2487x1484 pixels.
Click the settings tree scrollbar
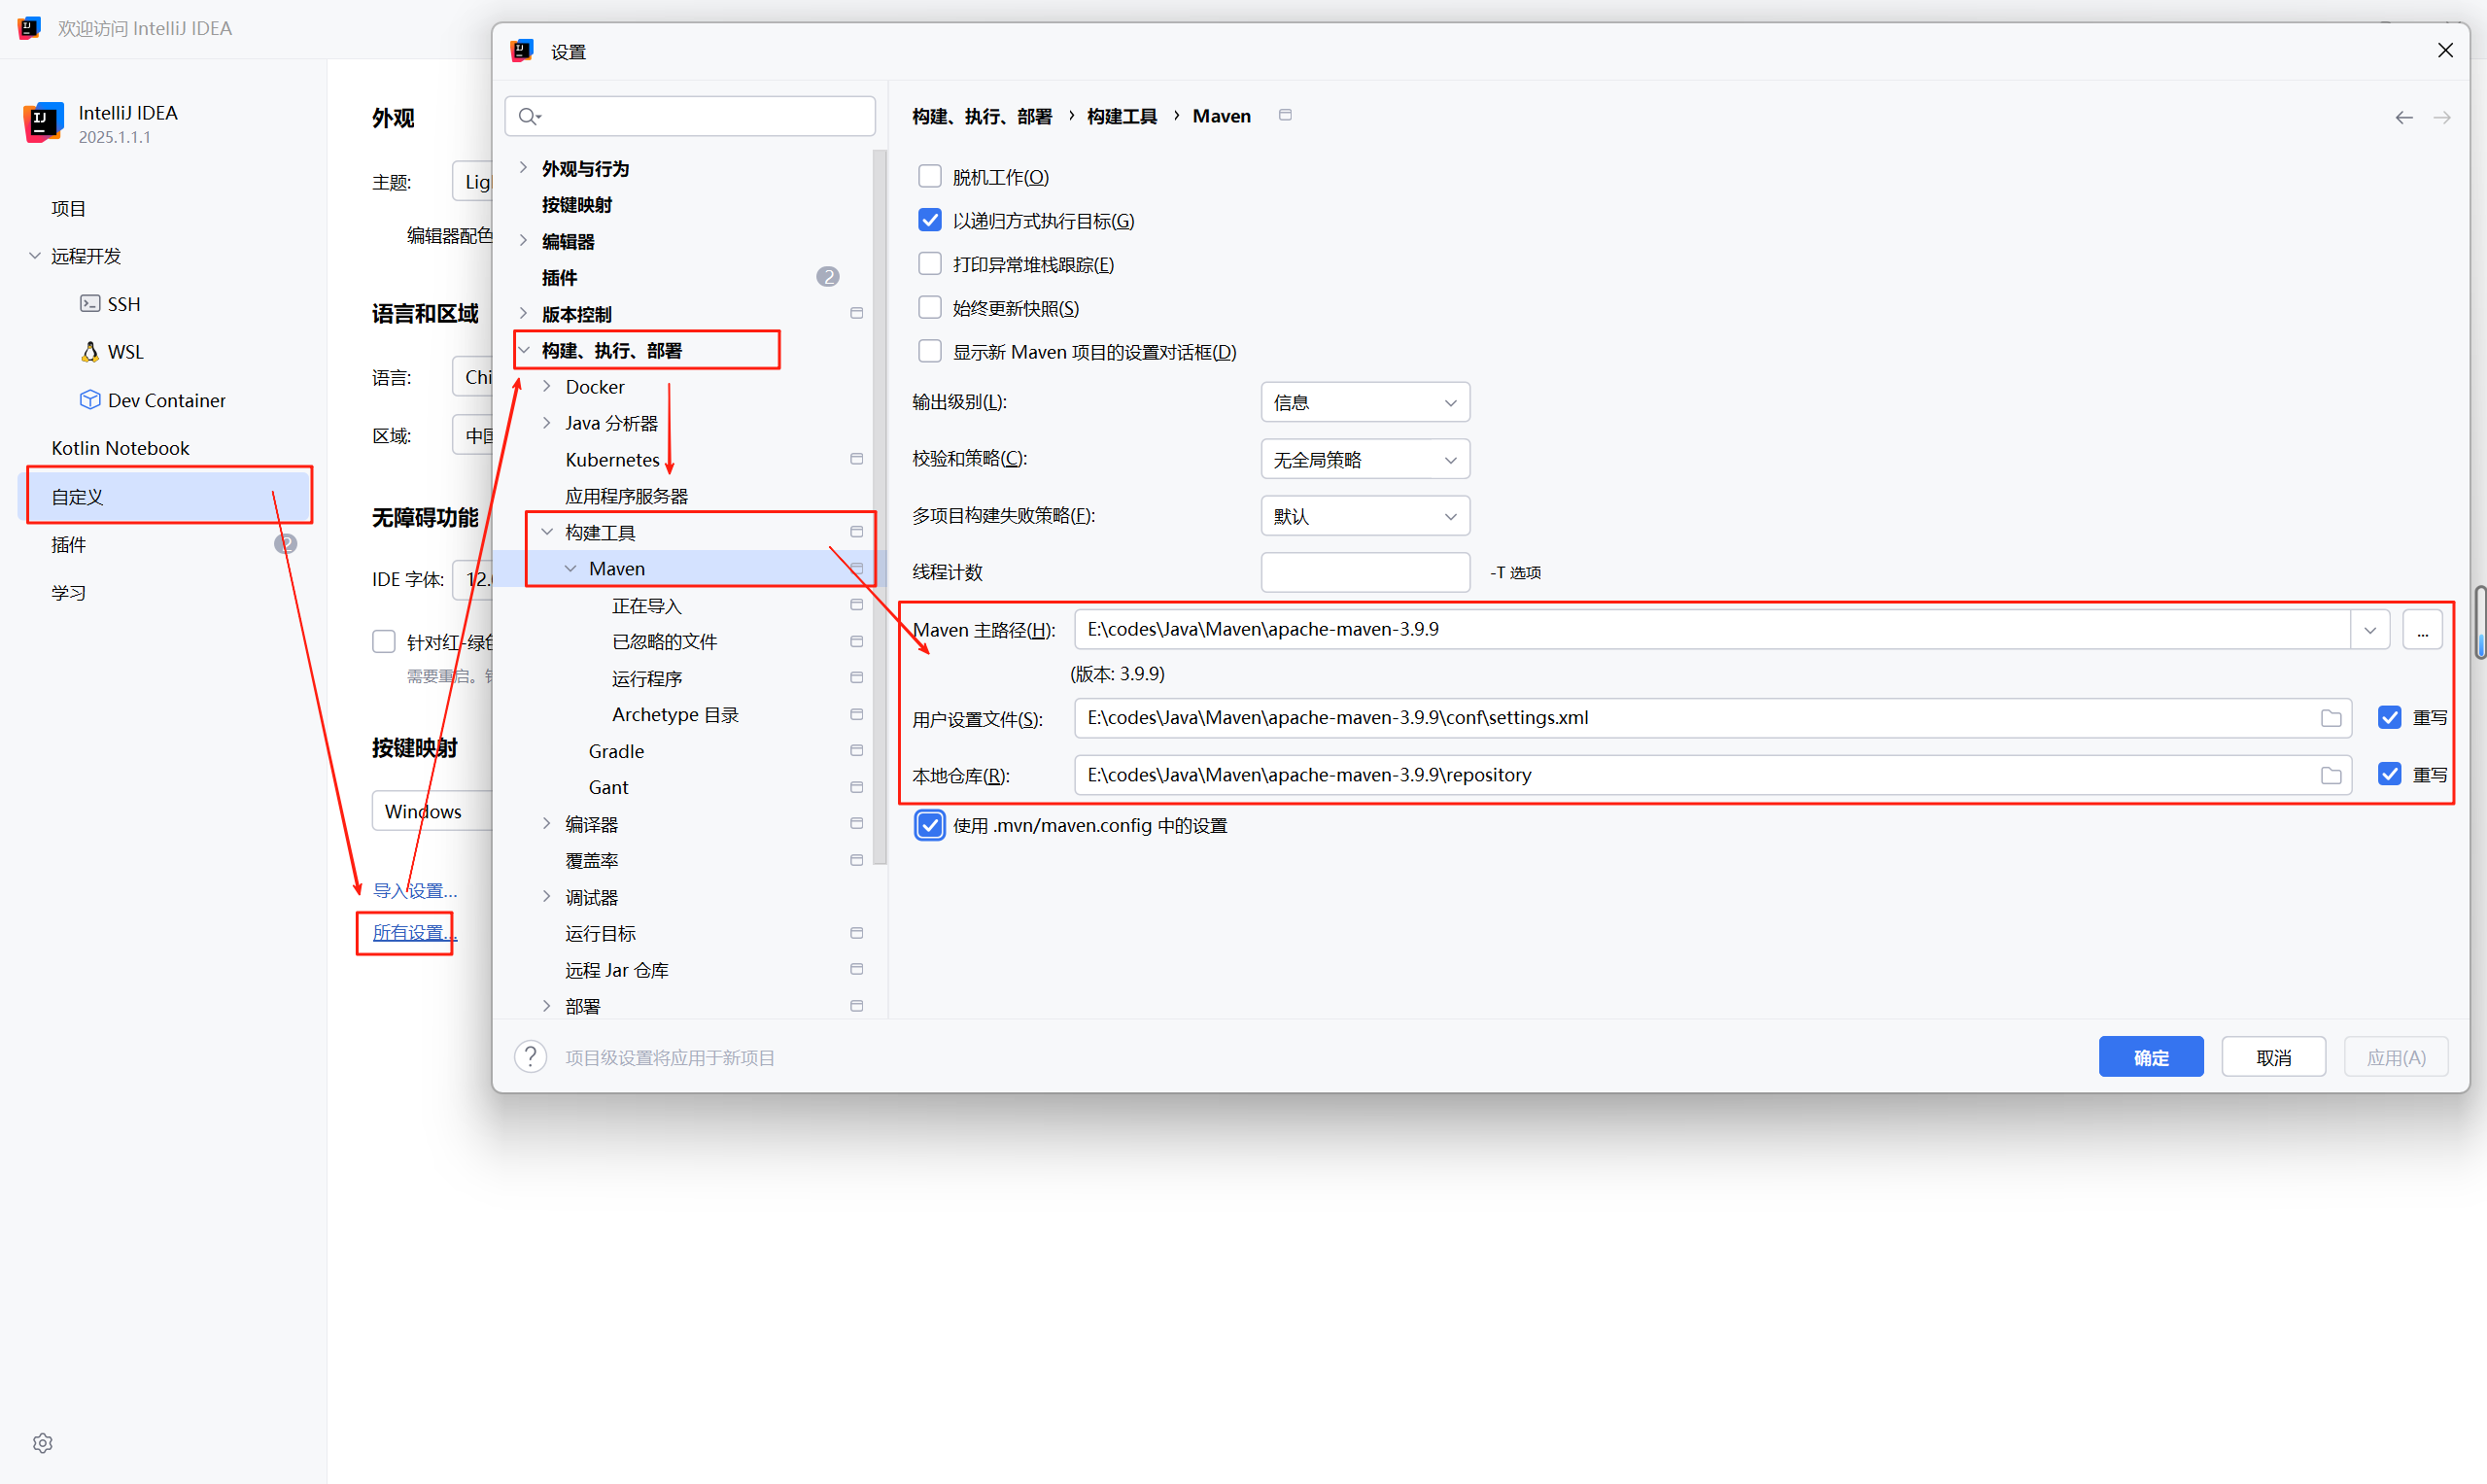pos(879,506)
